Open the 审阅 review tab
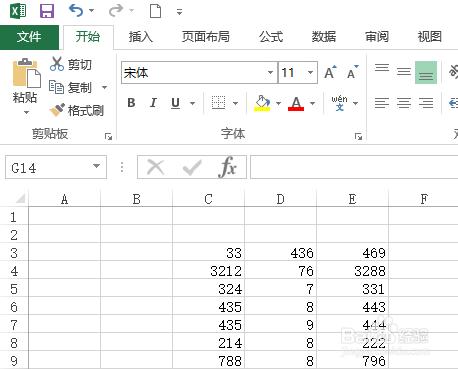 click(x=377, y=37)
